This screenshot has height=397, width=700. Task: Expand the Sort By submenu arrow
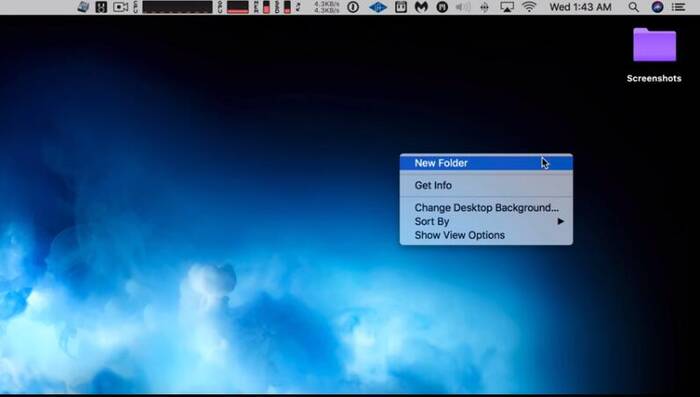[x=561, y=221]
